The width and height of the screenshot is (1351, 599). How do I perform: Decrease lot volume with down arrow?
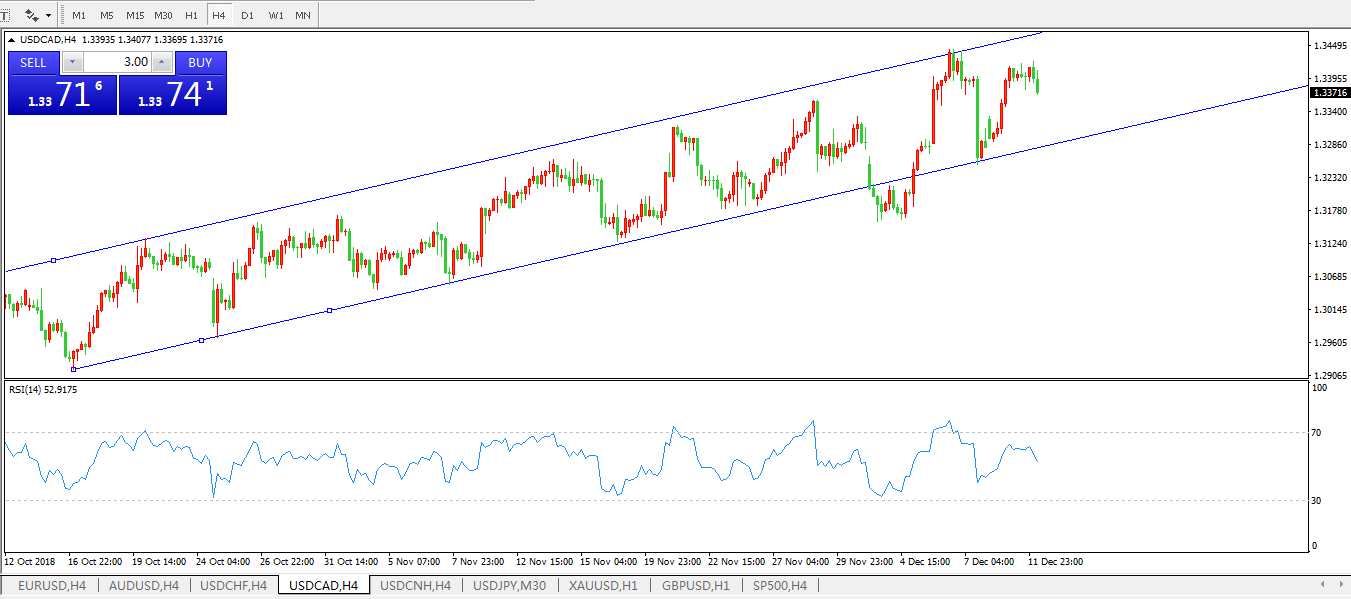click(72, 62)
